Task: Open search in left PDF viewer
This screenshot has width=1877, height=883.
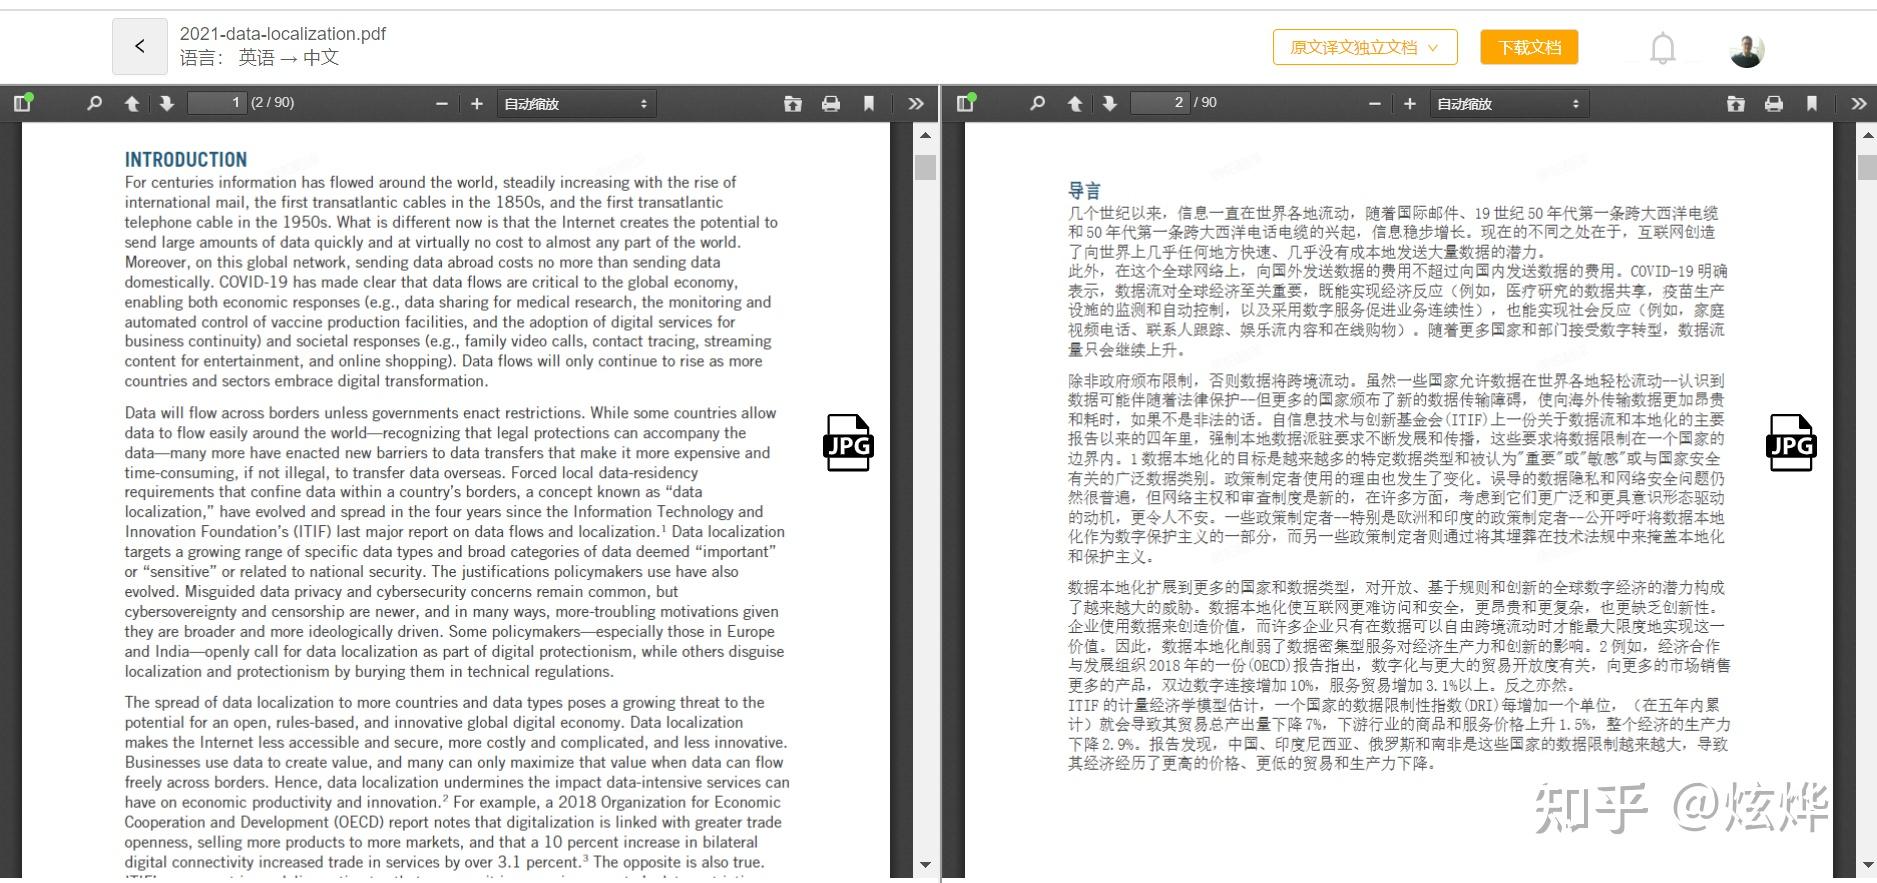Action: (x=94, y=103)
